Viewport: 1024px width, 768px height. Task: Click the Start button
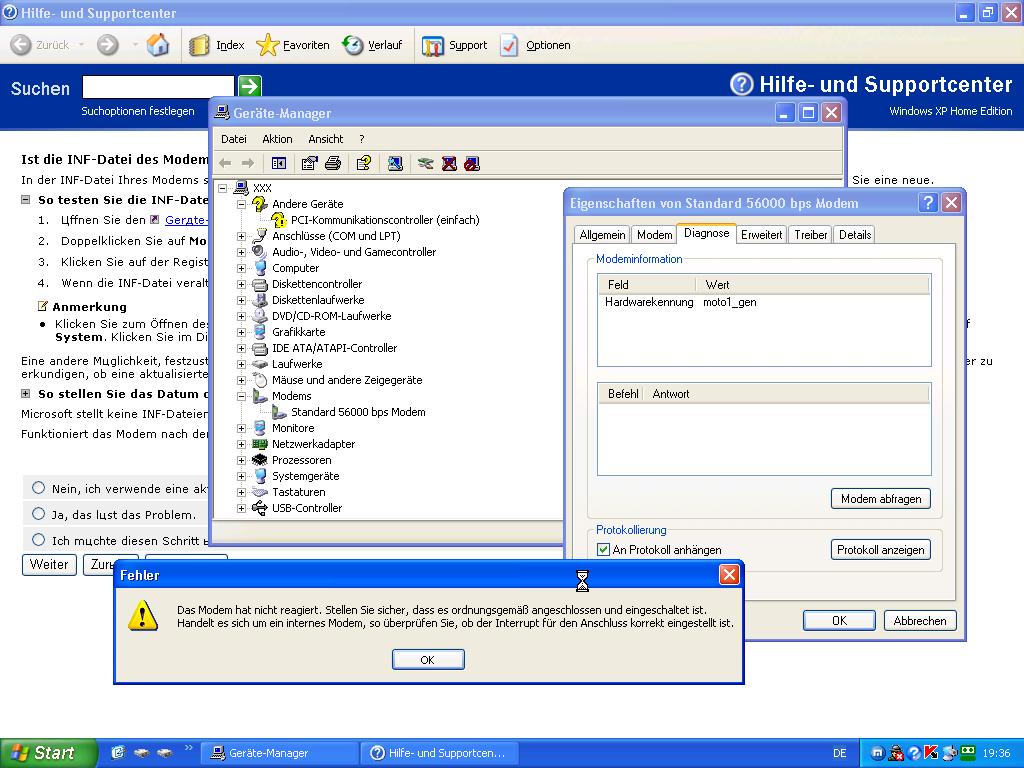point(47,753)
